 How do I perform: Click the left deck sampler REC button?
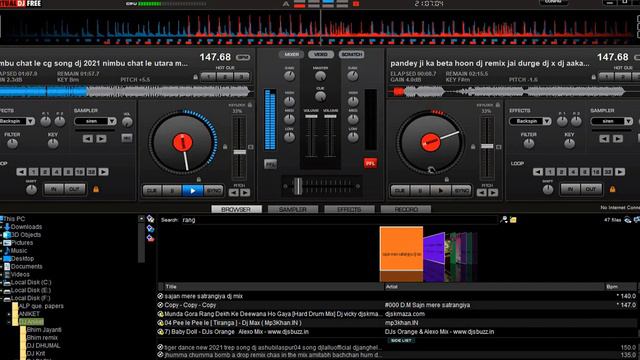click(x=127, y=138)
